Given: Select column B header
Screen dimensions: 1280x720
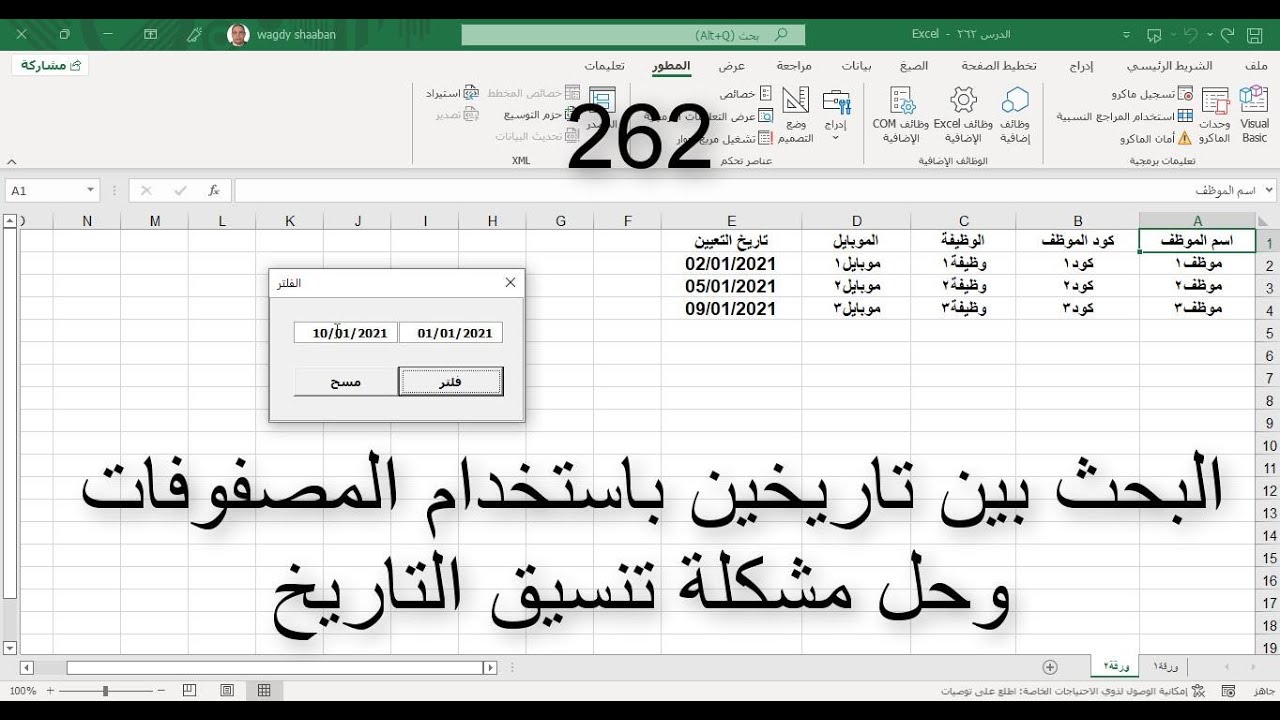Looking at the screenshot, I should point(1079,221).
